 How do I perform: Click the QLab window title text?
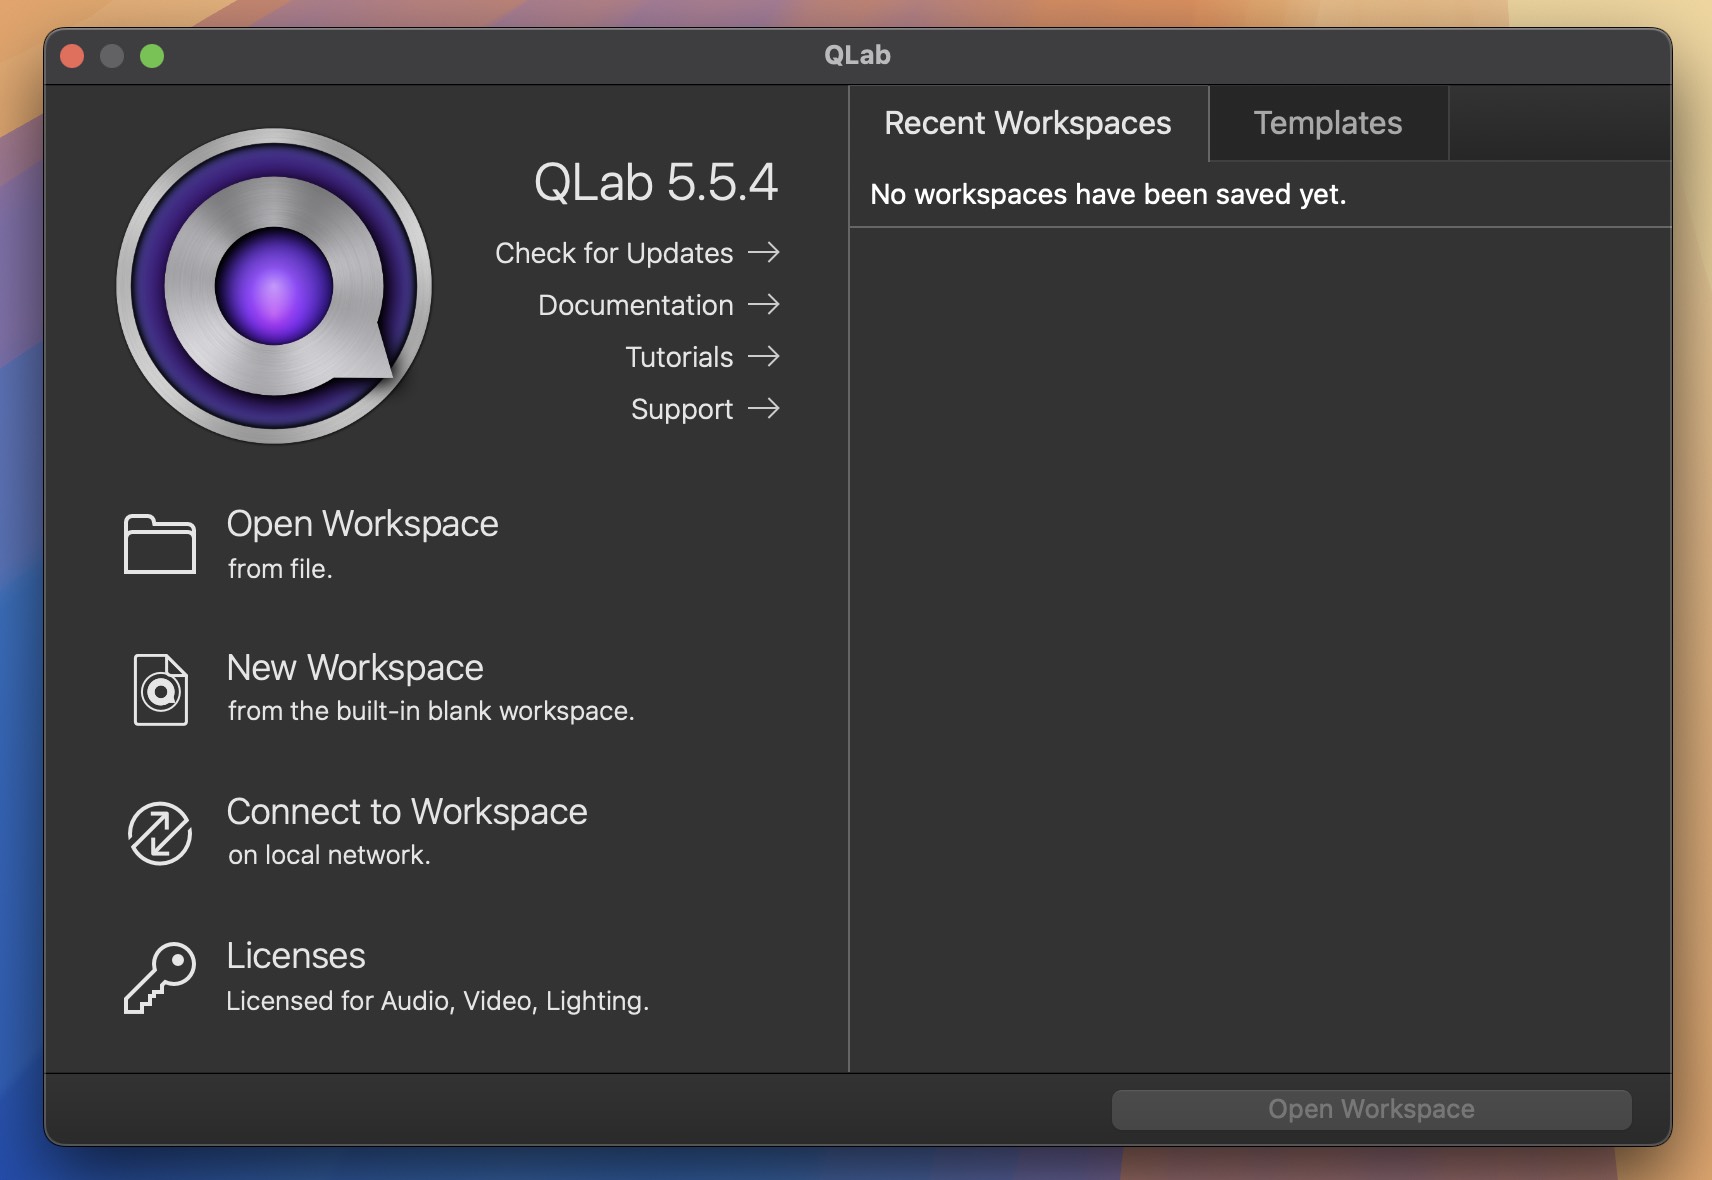click(857, 55)
